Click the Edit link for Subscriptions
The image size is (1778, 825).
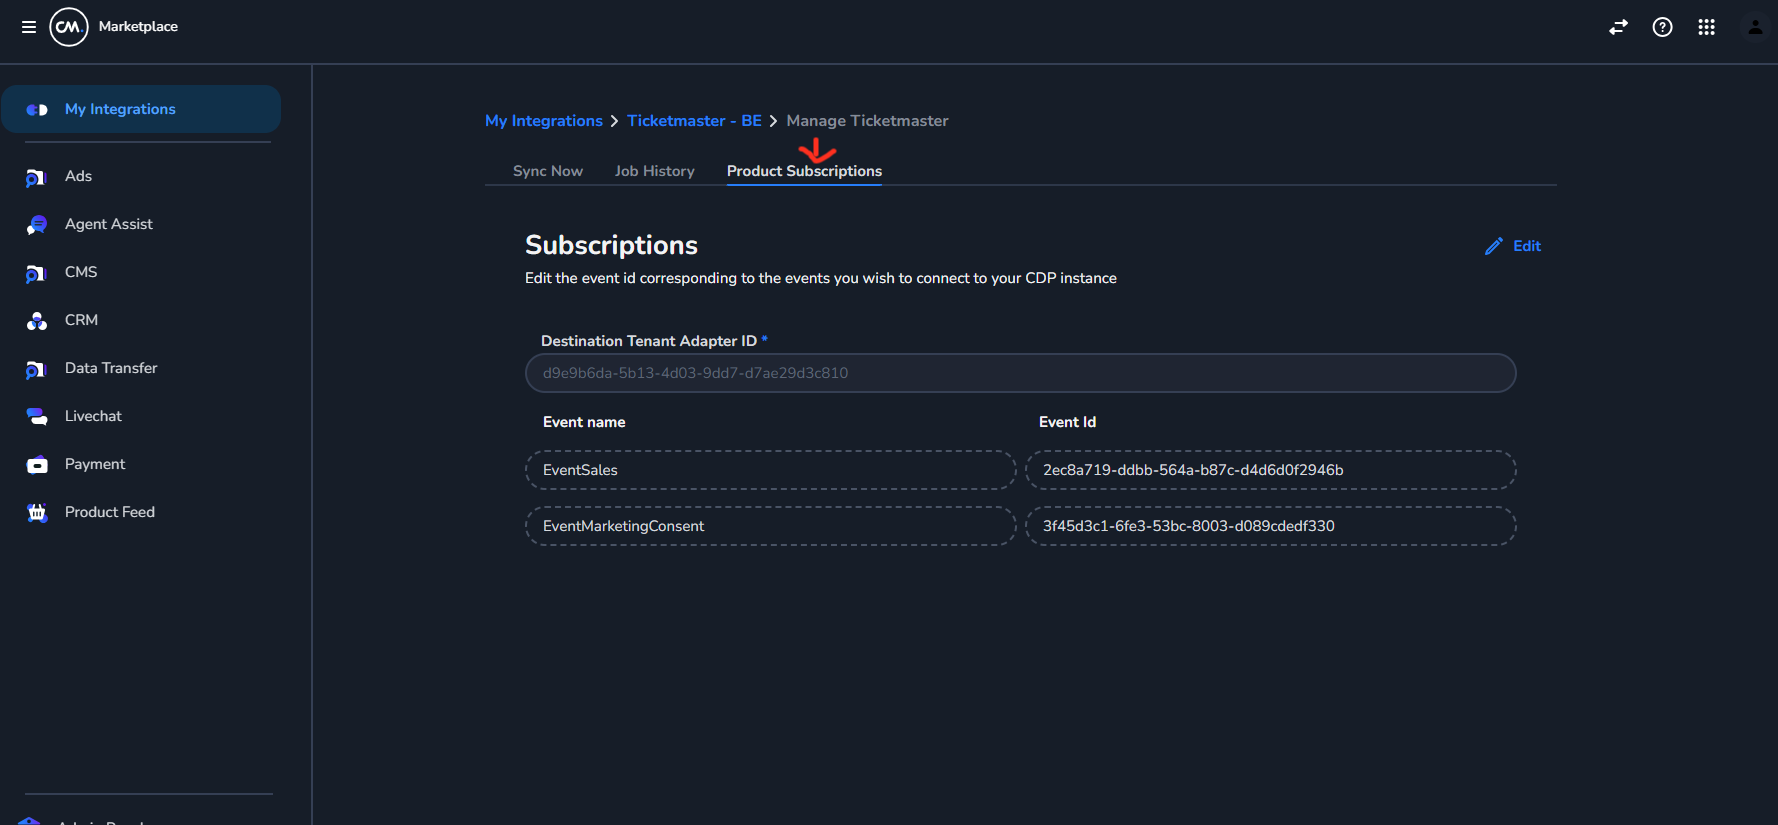(1527, 246)
